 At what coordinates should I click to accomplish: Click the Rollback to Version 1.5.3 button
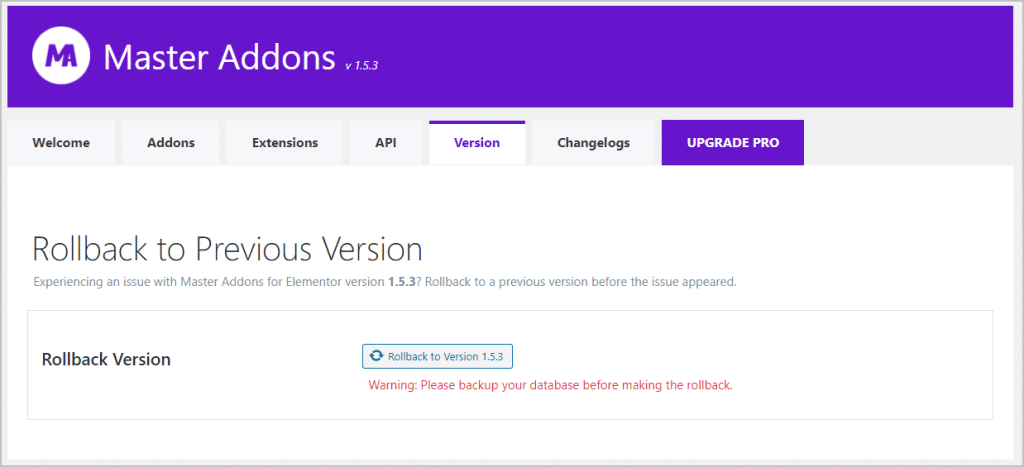pos(438,356)
